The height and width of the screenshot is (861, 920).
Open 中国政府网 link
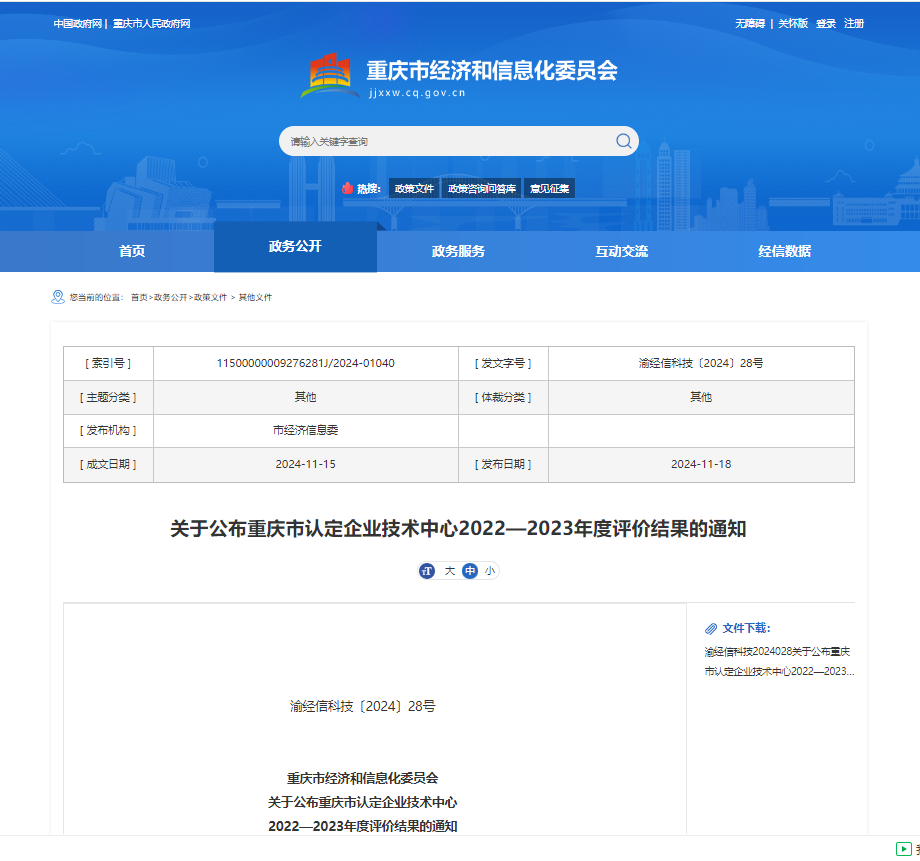(x=77, y=23)
